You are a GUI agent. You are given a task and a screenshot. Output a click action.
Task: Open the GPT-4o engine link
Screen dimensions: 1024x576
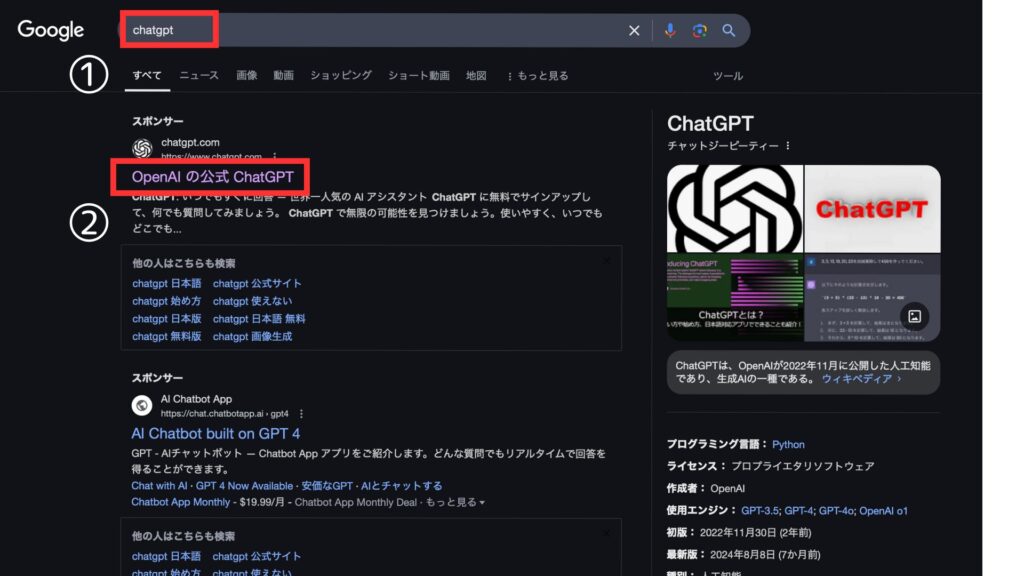(x=836, y=511)
